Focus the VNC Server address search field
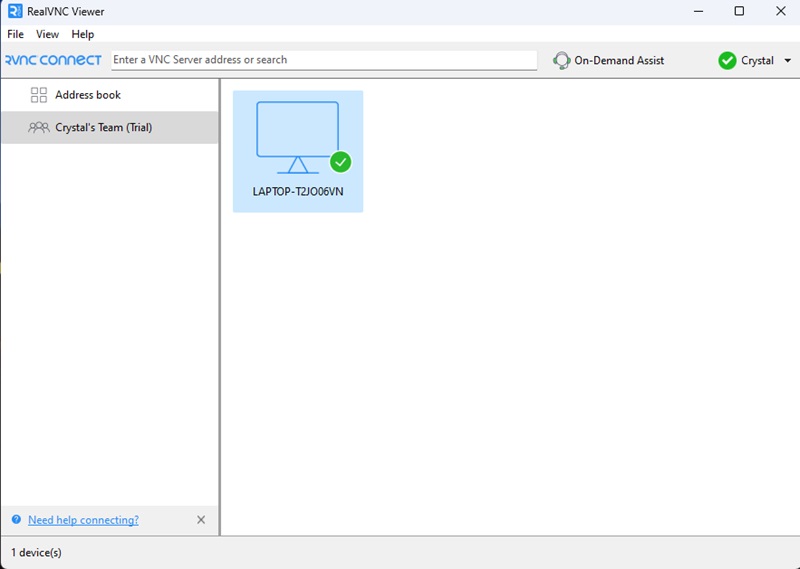The image size is (800, 569). pos(324,60)
